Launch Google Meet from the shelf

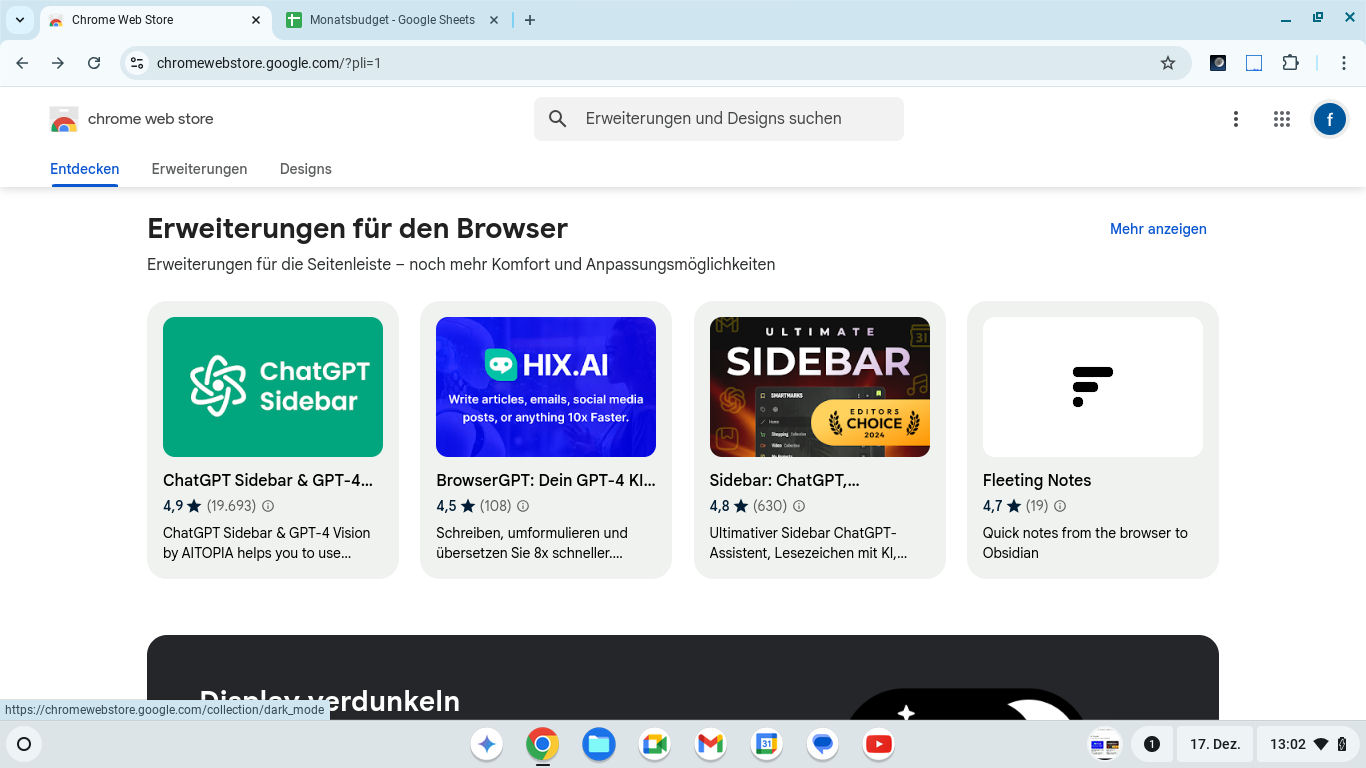pyautogui.click(x=655, y=744)
